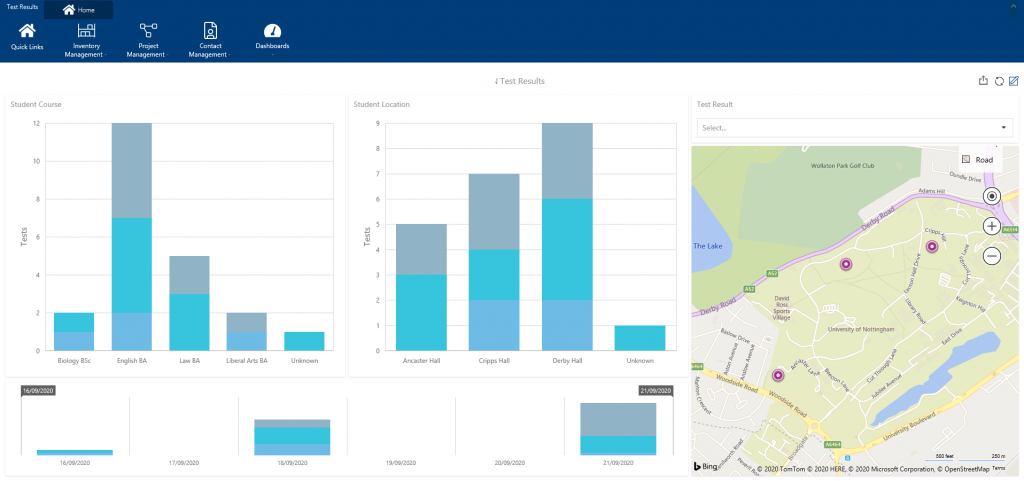Viewport: 1024px width, 481px height.
Task: Click the 16/09/2020 range start handle
Action: (38, 390)
